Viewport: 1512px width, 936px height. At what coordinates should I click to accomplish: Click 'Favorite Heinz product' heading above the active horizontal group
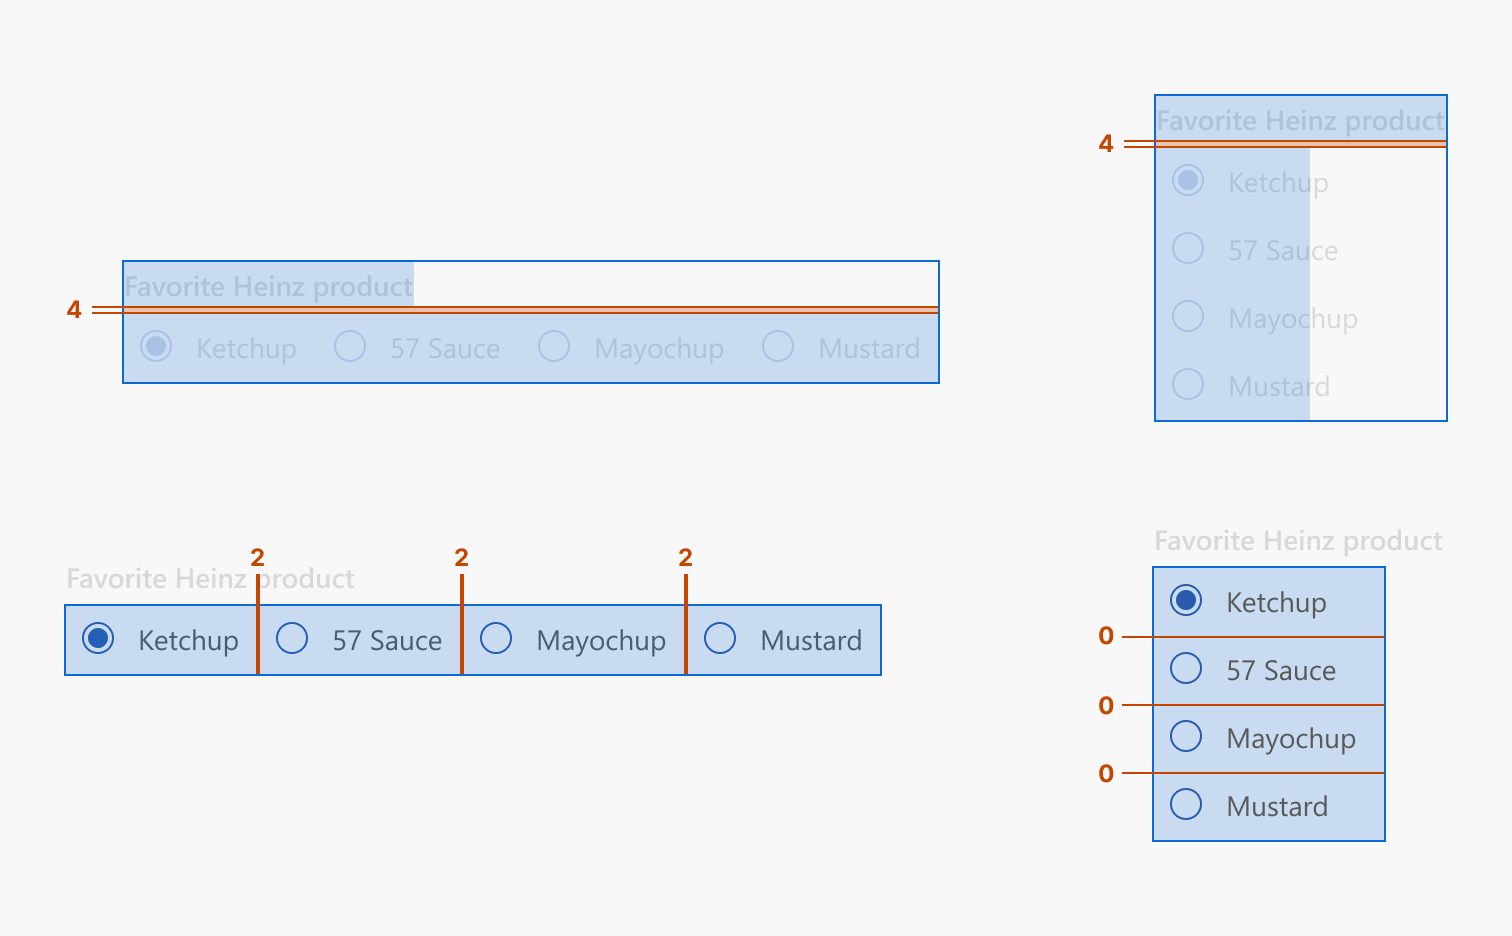pyautogui.click(x=210, y=579)
